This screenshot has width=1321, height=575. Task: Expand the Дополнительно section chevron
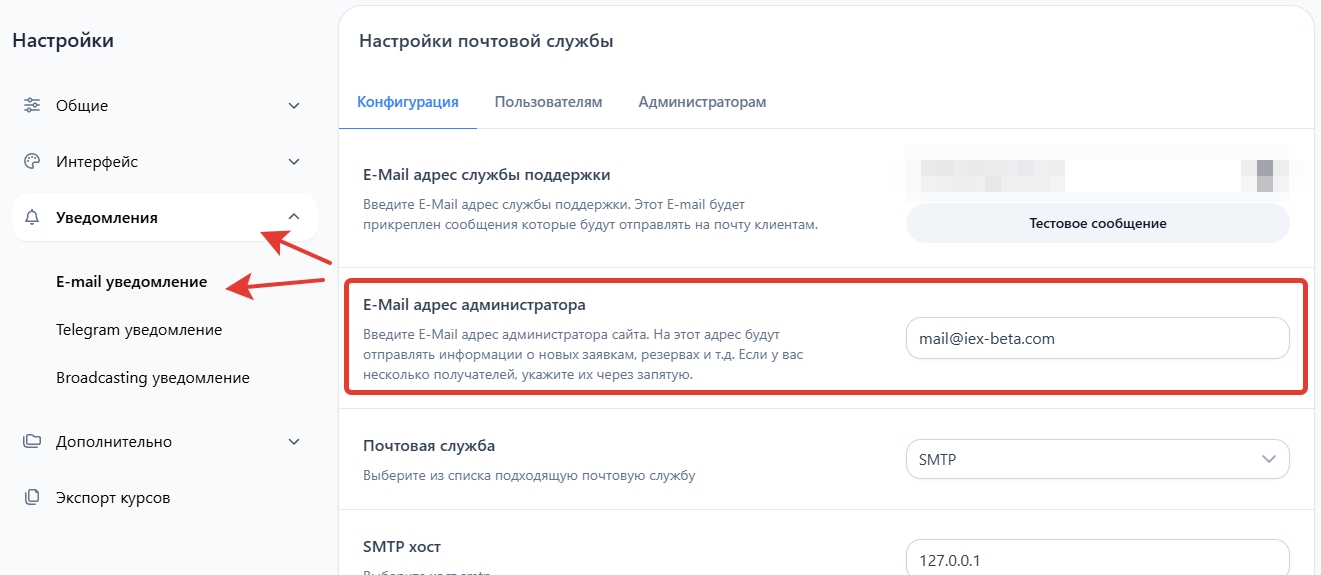pyautogui.click(x=294, y=441)
